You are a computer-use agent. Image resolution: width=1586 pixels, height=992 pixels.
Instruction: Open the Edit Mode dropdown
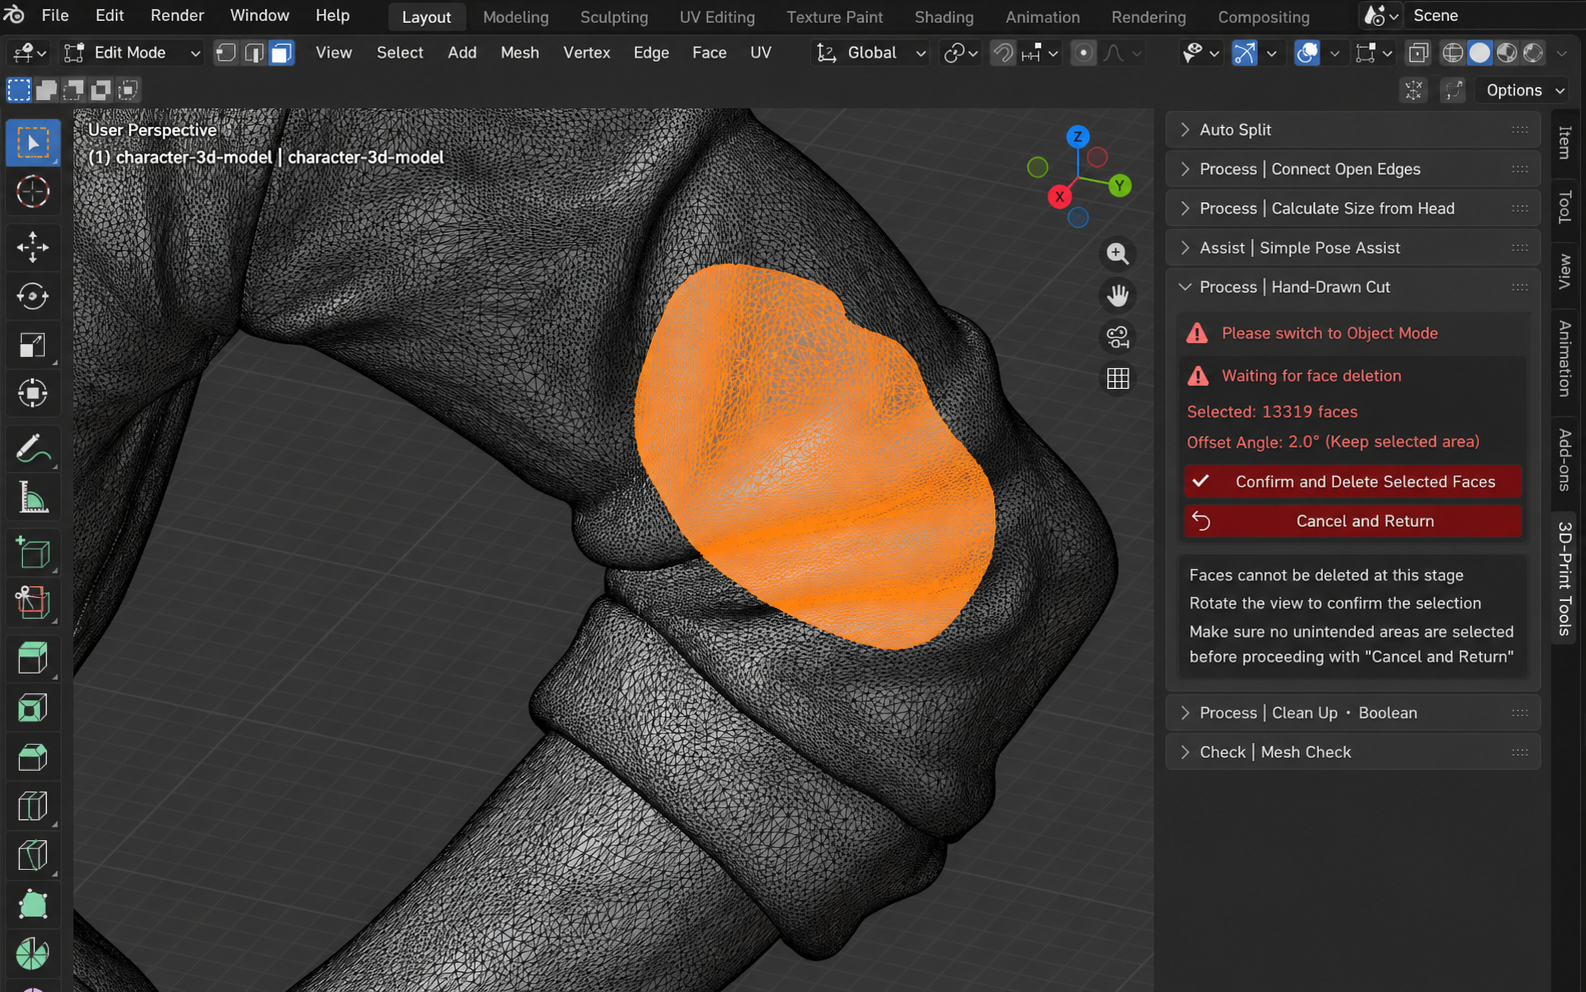[131, 53]
